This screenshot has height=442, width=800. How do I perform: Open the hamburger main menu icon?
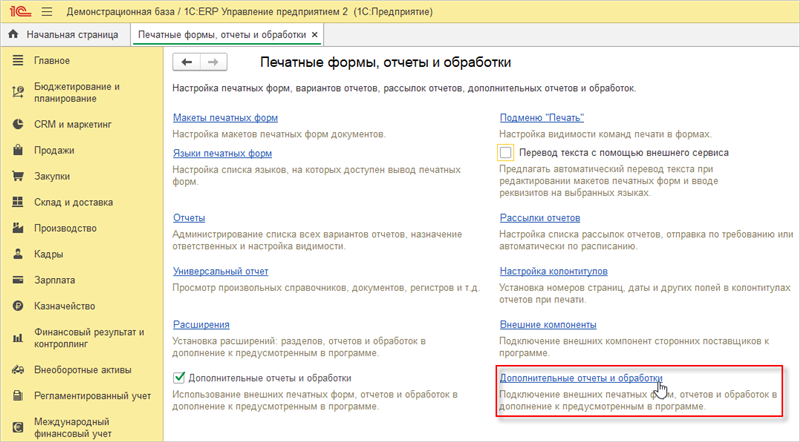(x=45, y=11)
